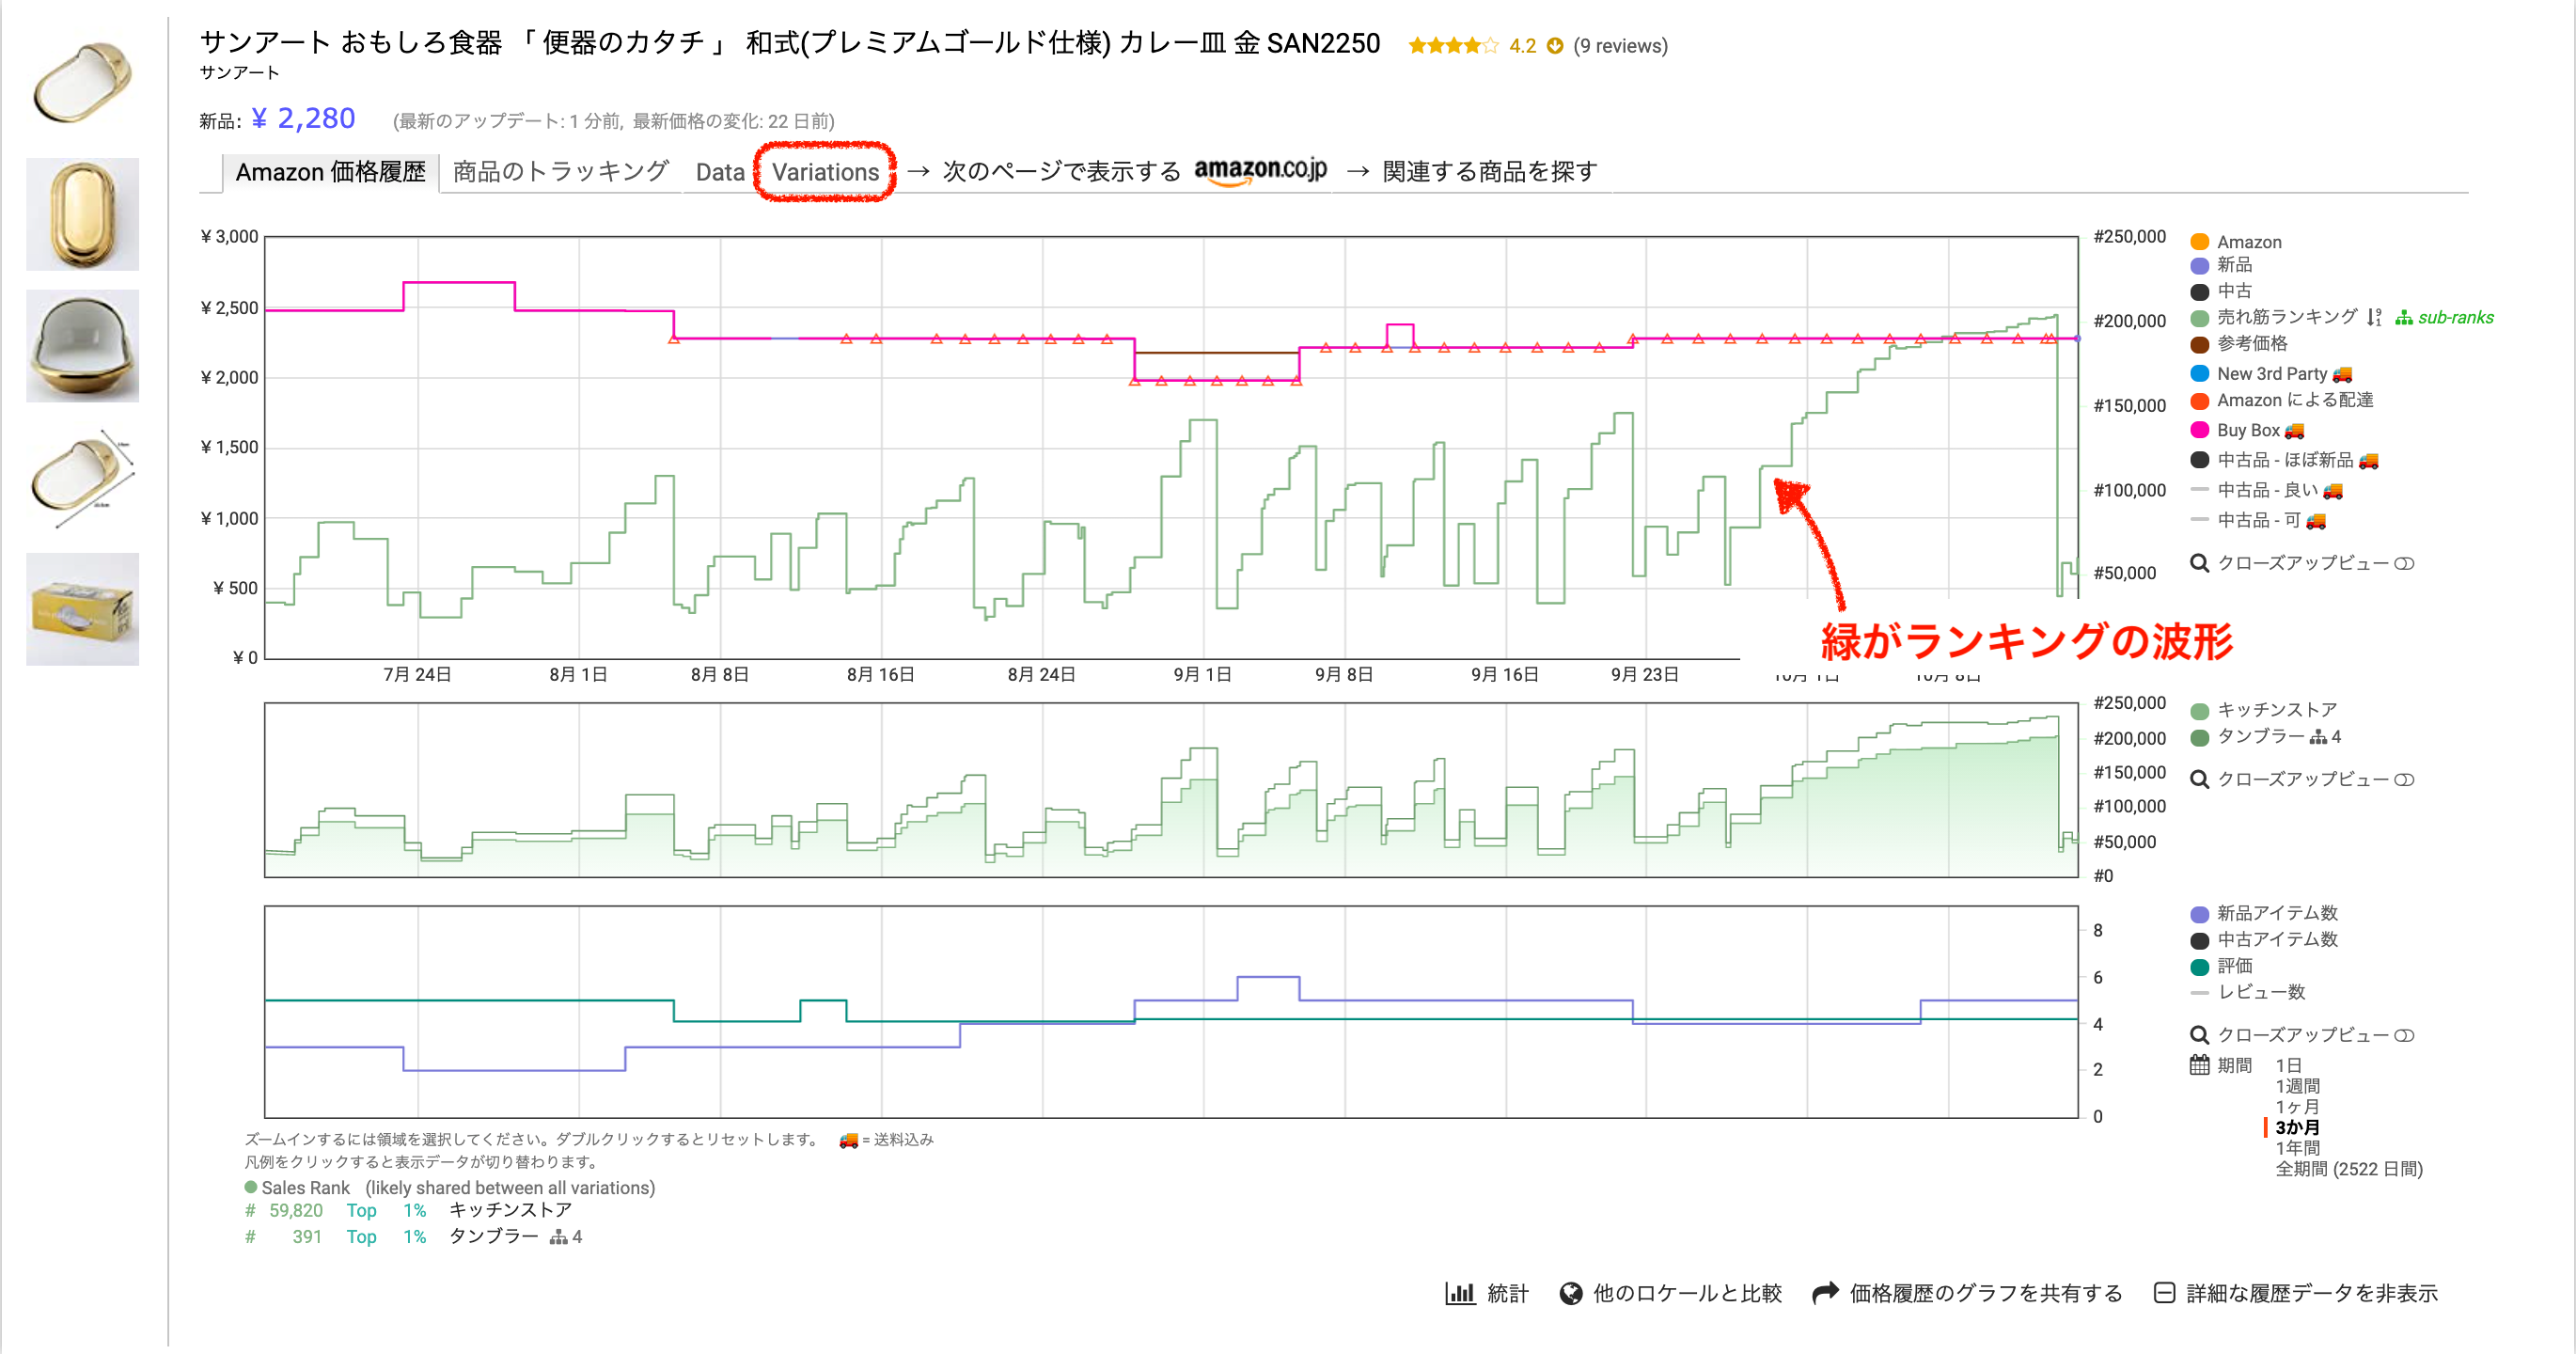Click the rating info circle icon next to 4.2
Image resolution: width=2576 pixels, height=1354 pixels.
click(1554, 46)
